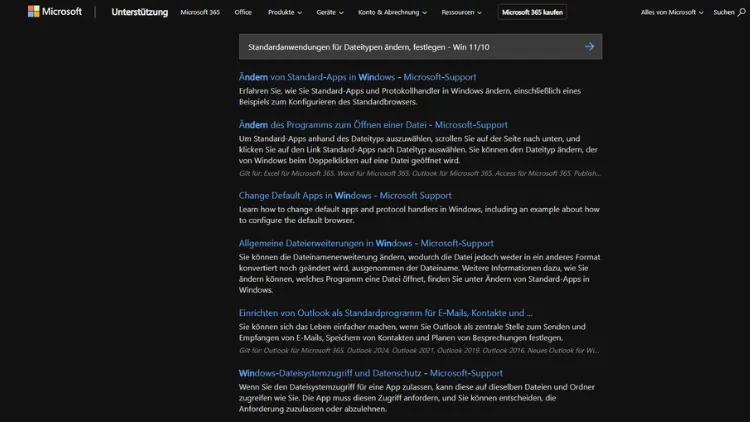Open Alles von Microsoft menu
The height and width of the screenshot is (422, 750).
click(x=672, y=12)
